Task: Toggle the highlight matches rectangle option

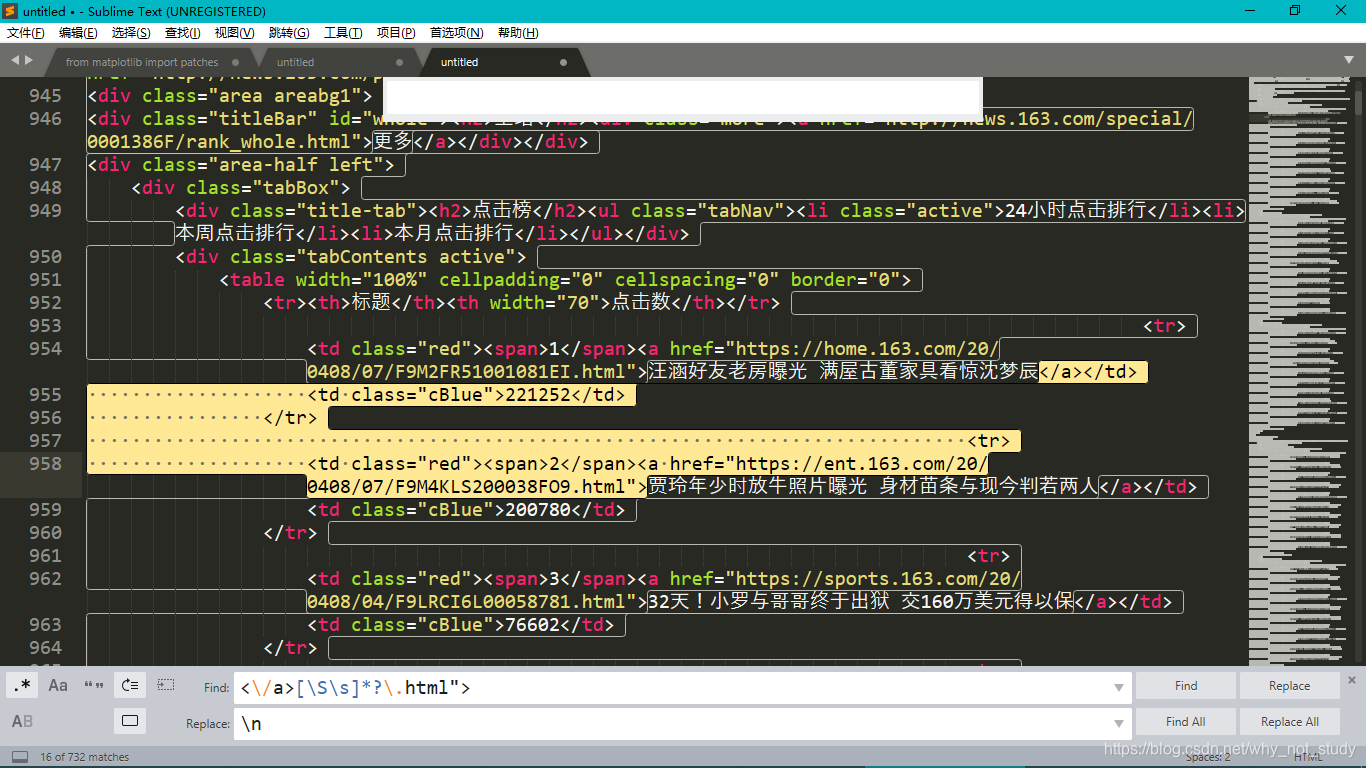Action: (x=130, y=721)
